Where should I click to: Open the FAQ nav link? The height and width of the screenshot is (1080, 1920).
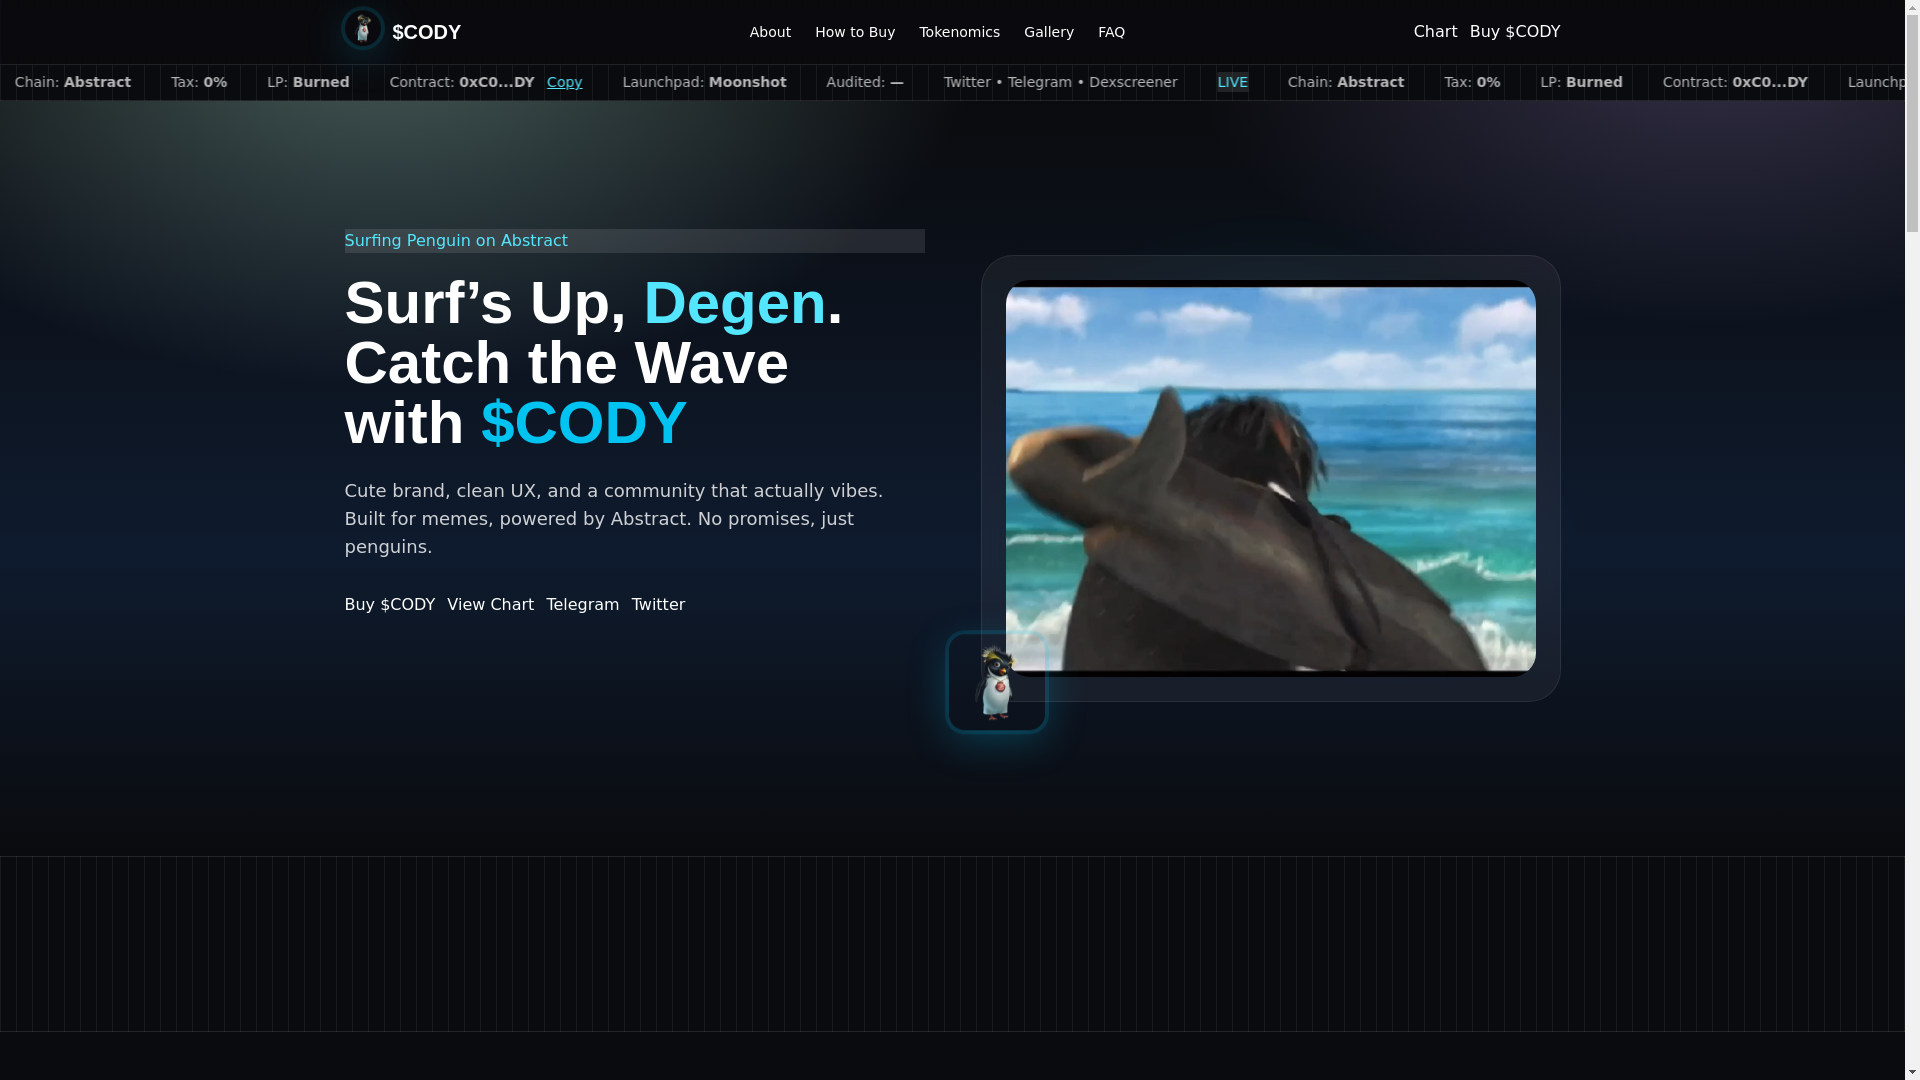click(x=1111, y=32)
